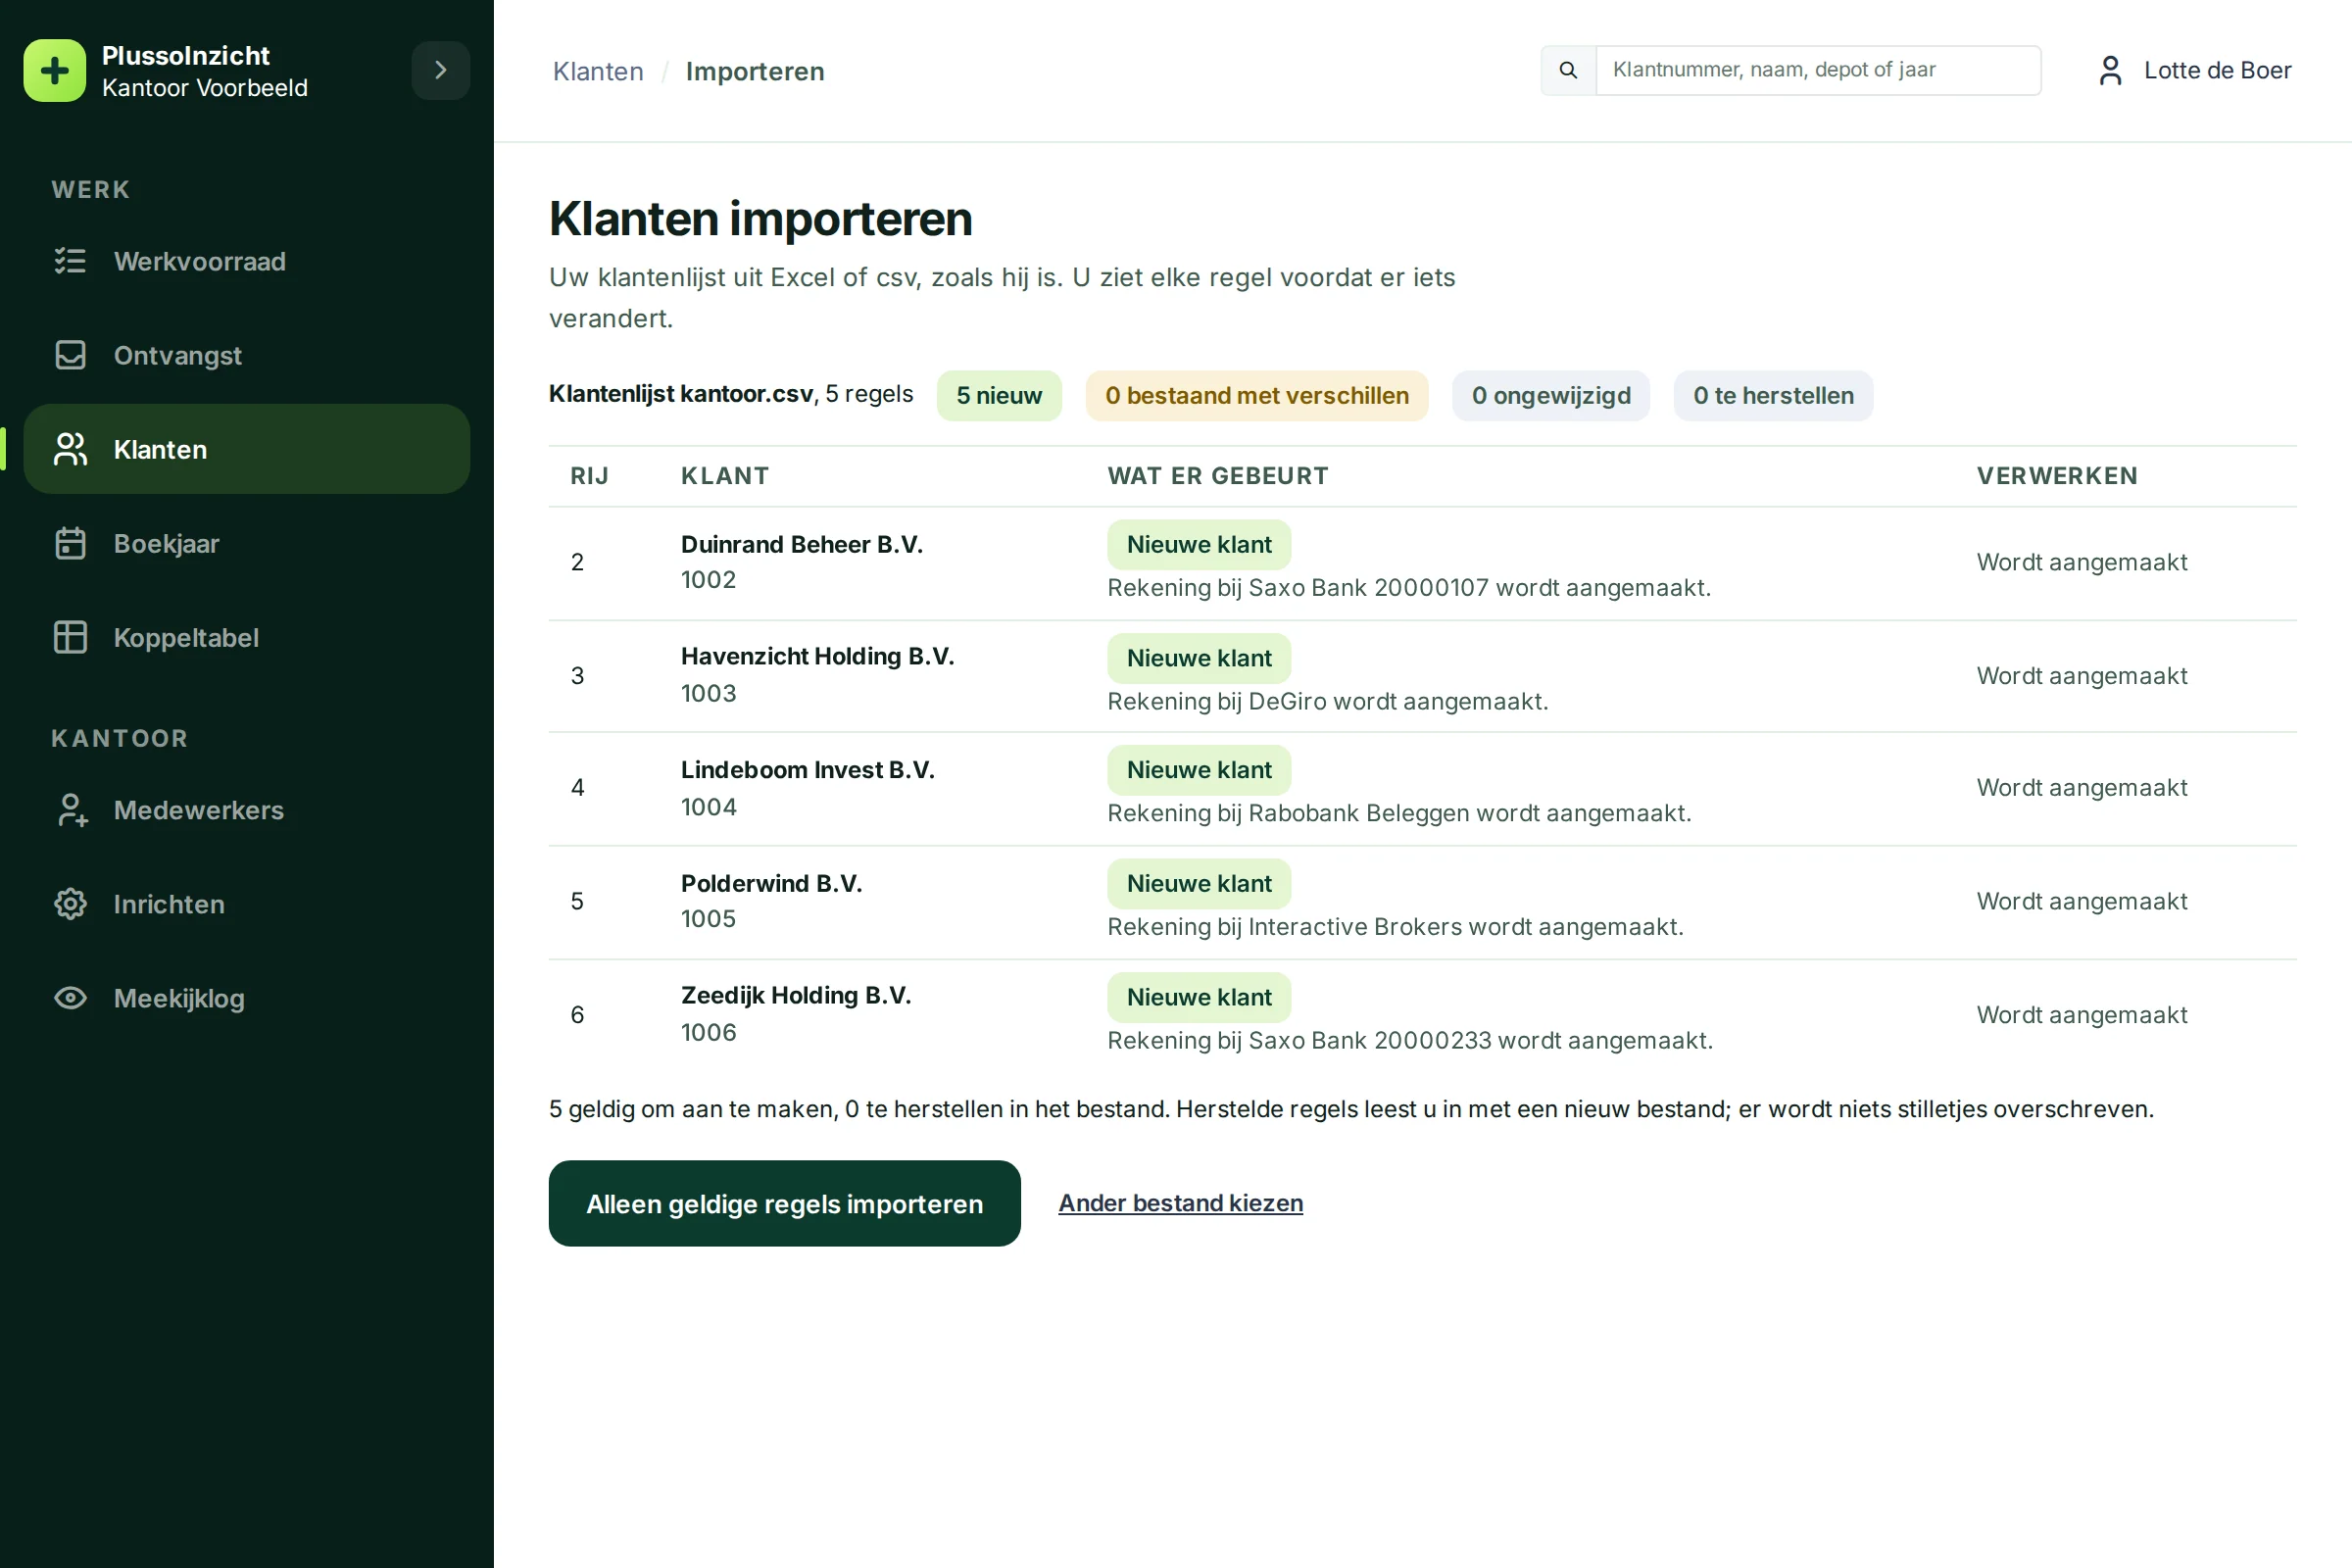The width and height of the screenshot is (2352, 1568).
Task: Click the search magnifier icon
Action: tap(1568, 70)
